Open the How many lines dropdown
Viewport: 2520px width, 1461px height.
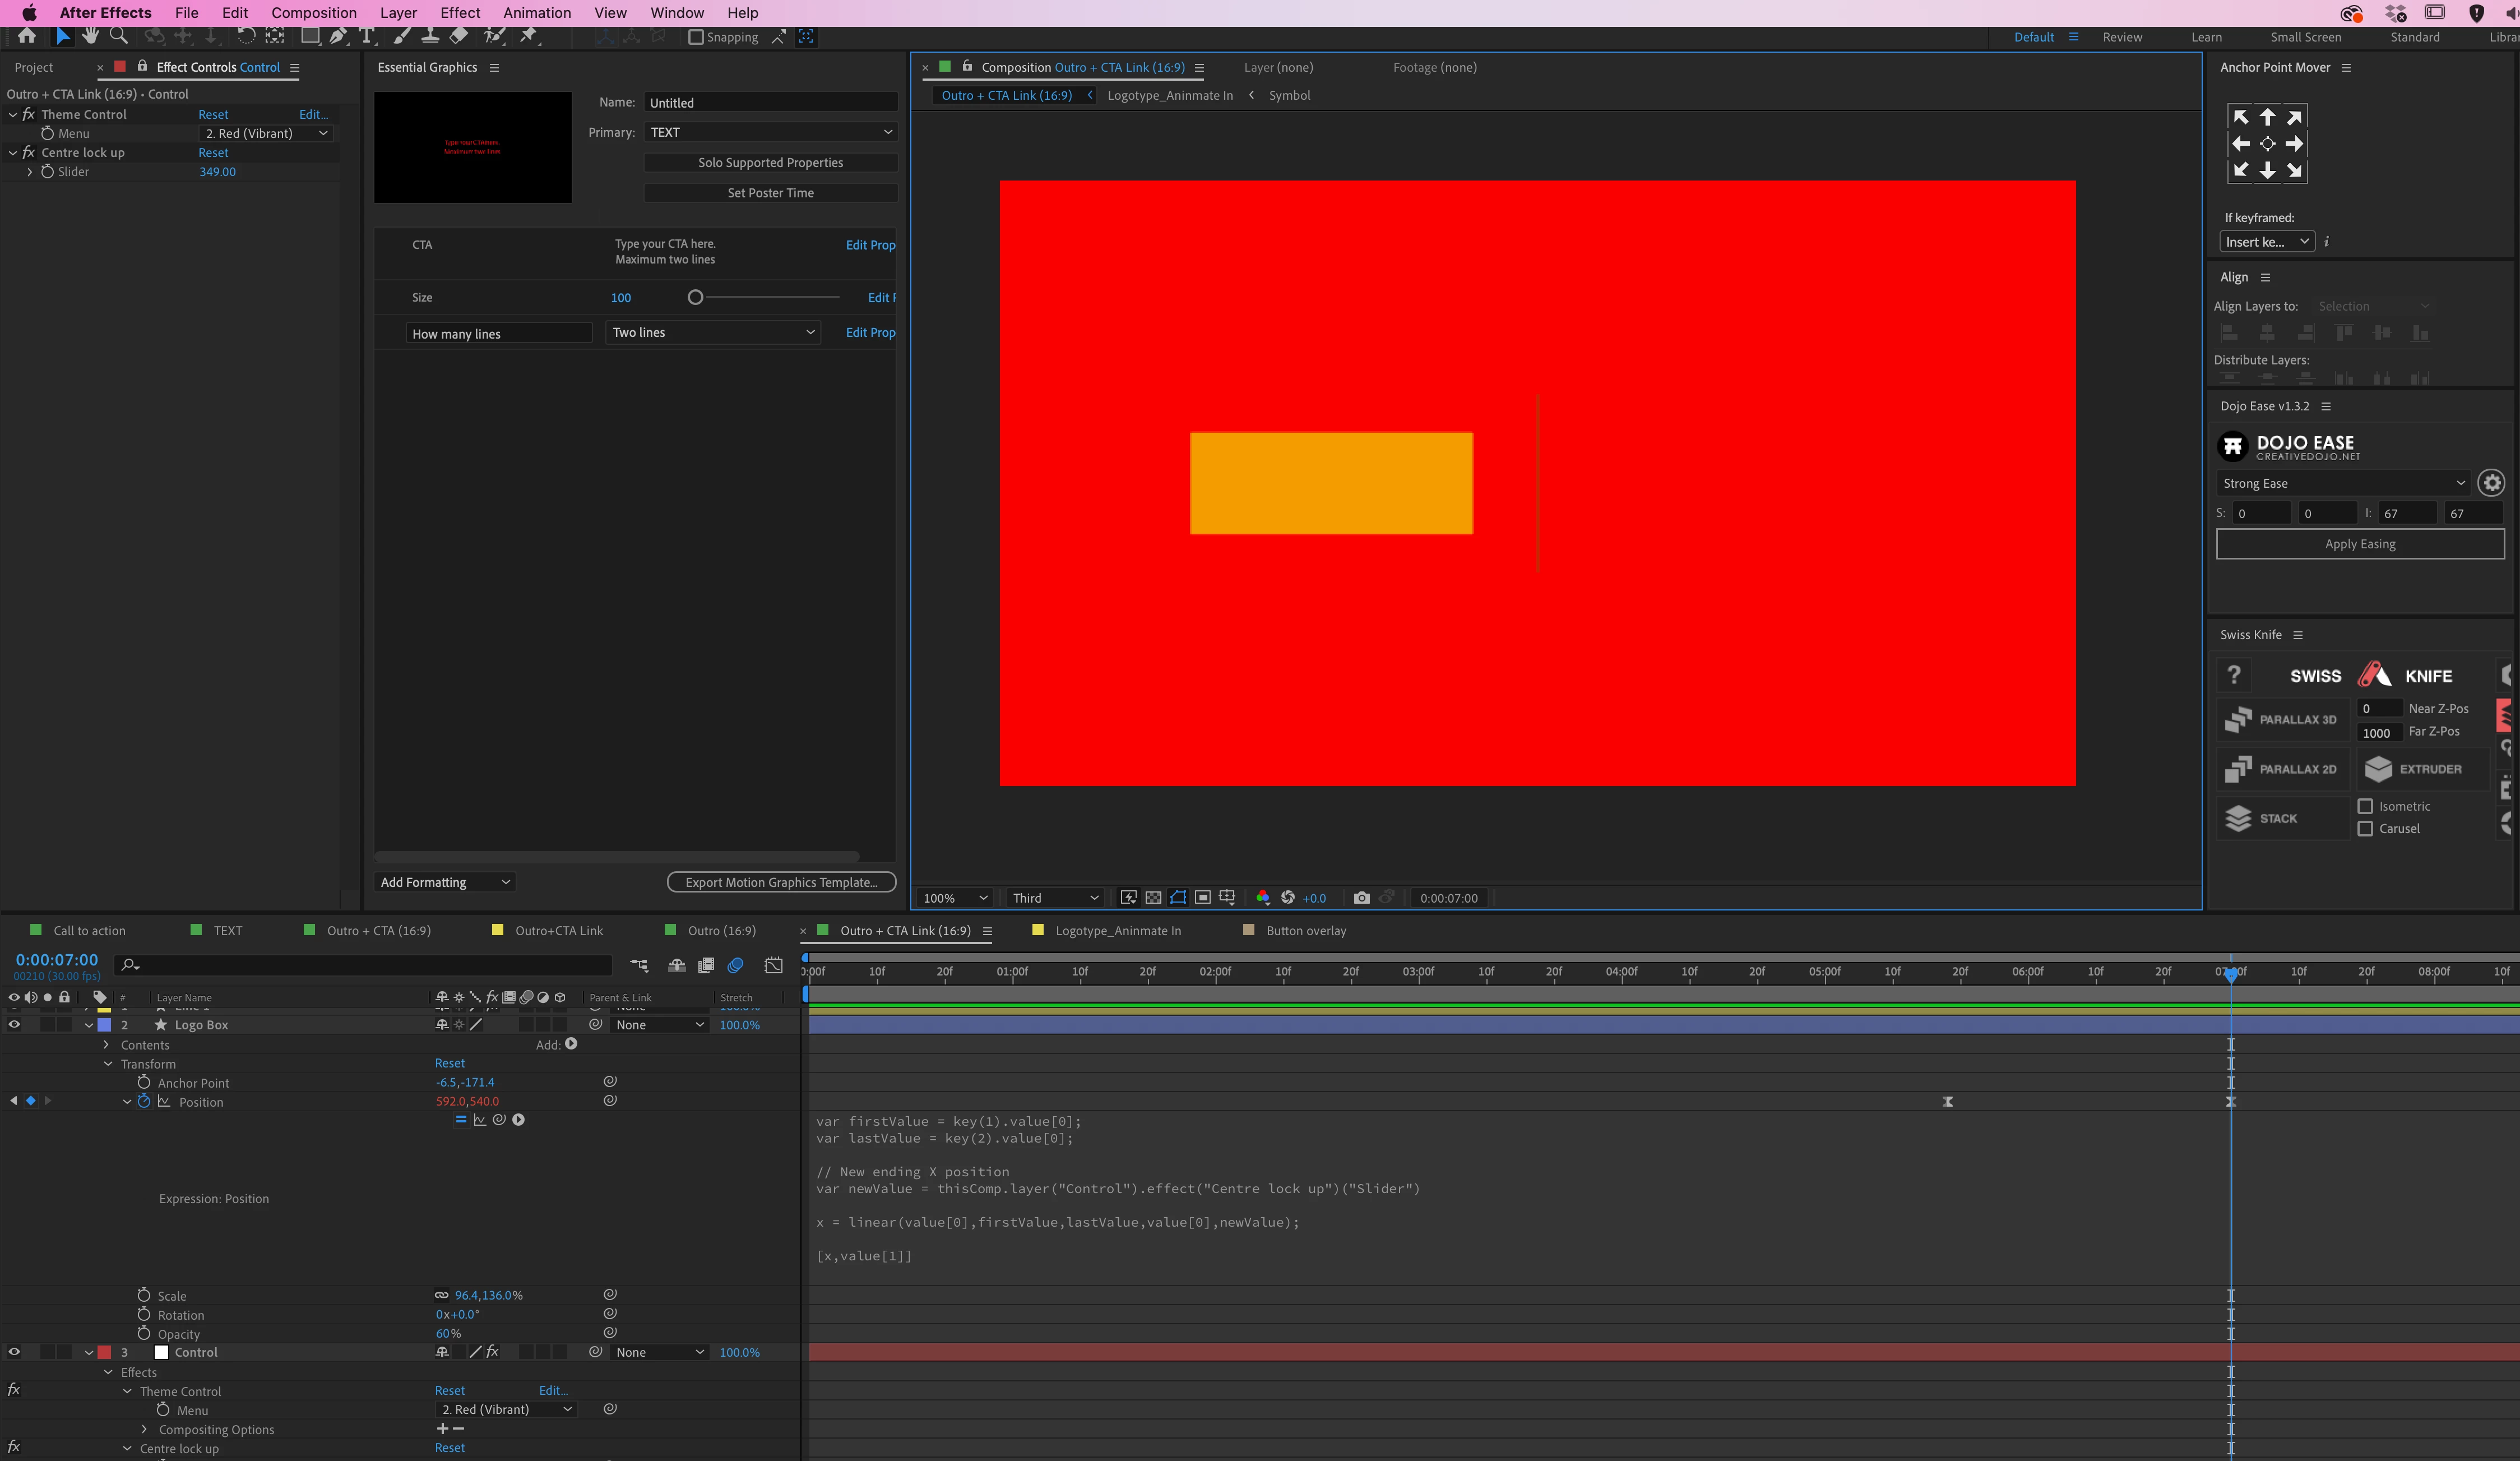click(713, 333)
